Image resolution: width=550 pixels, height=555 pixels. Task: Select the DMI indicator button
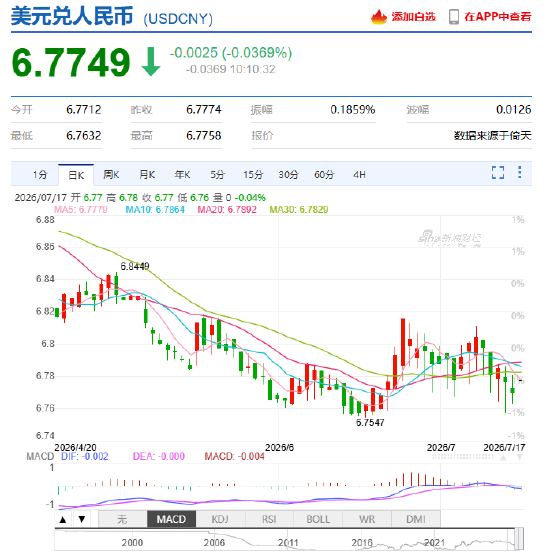coord(416,519)
